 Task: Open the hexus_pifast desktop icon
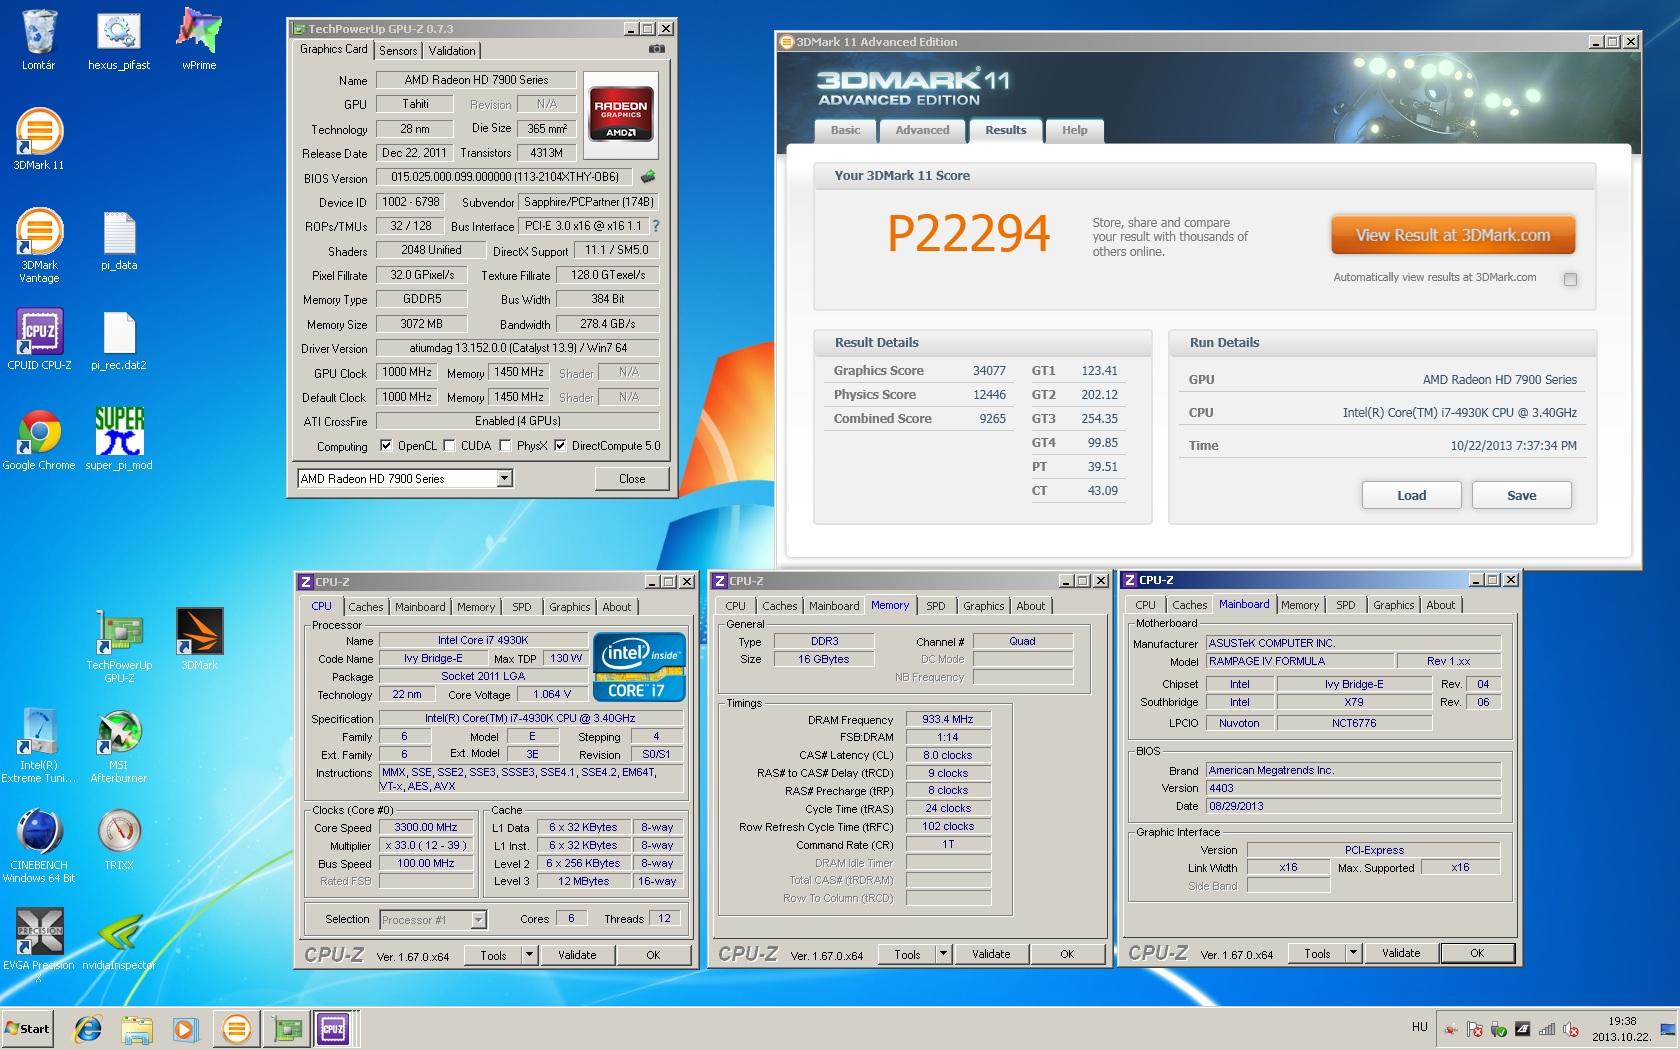point(119,40)
